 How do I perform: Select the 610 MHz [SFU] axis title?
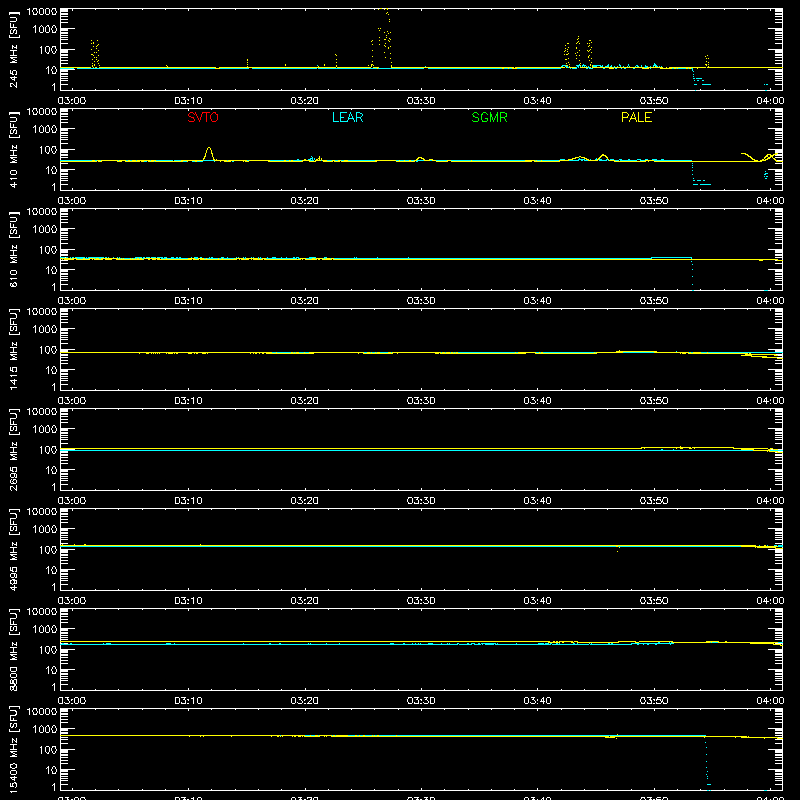[14, 249]
